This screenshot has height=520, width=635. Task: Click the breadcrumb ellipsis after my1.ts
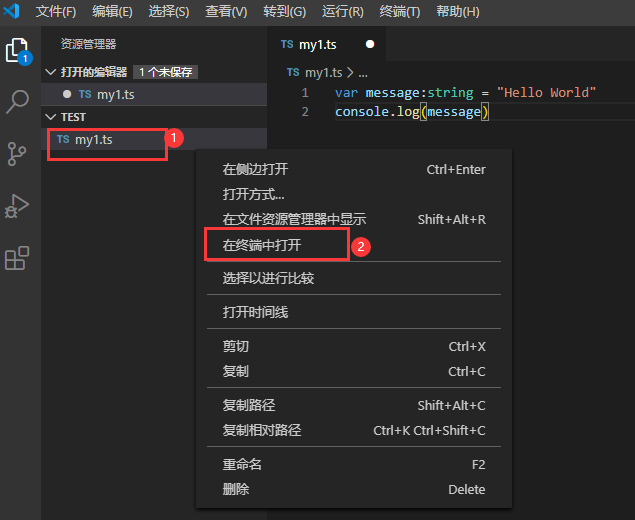[363, 73]
